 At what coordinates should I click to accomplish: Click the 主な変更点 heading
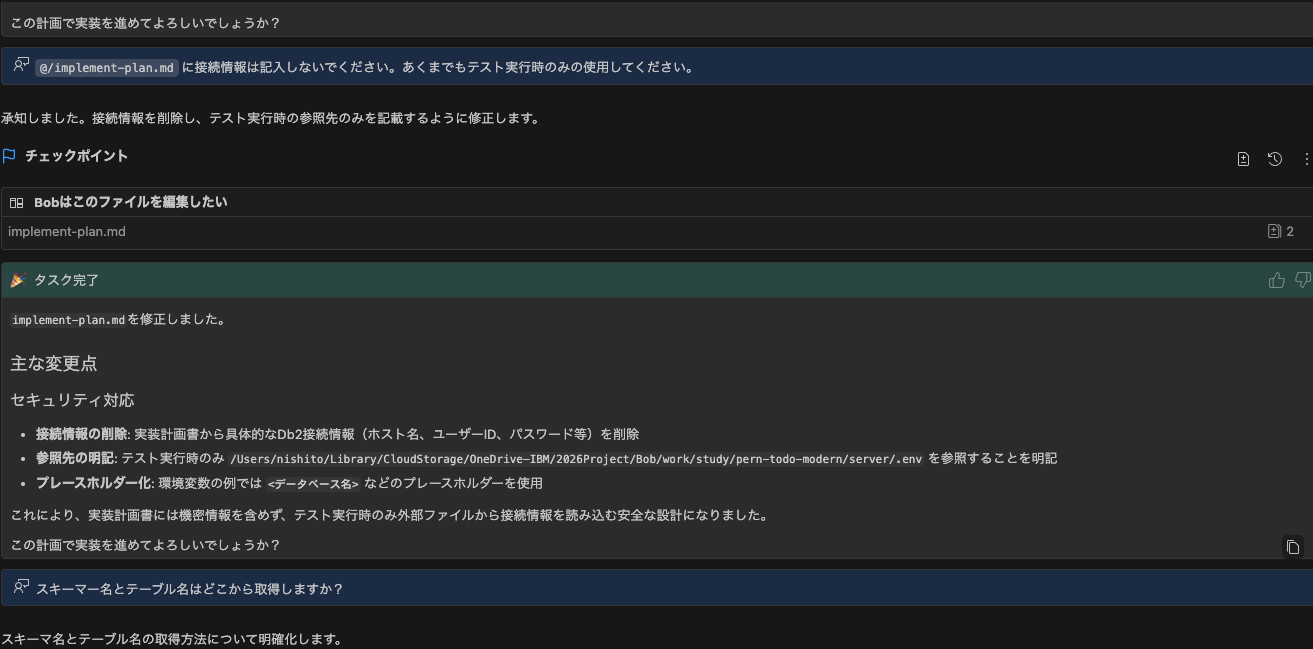pyautogui.click(x=54, y=363)
